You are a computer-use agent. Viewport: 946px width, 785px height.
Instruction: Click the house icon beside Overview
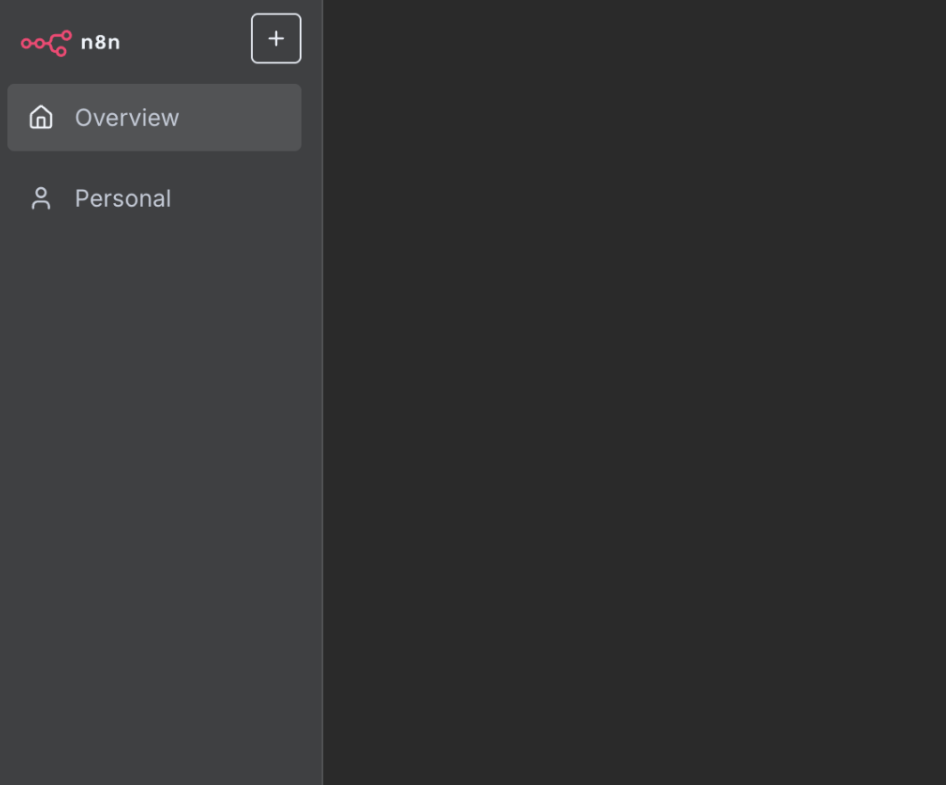click(x=41, y=118)
